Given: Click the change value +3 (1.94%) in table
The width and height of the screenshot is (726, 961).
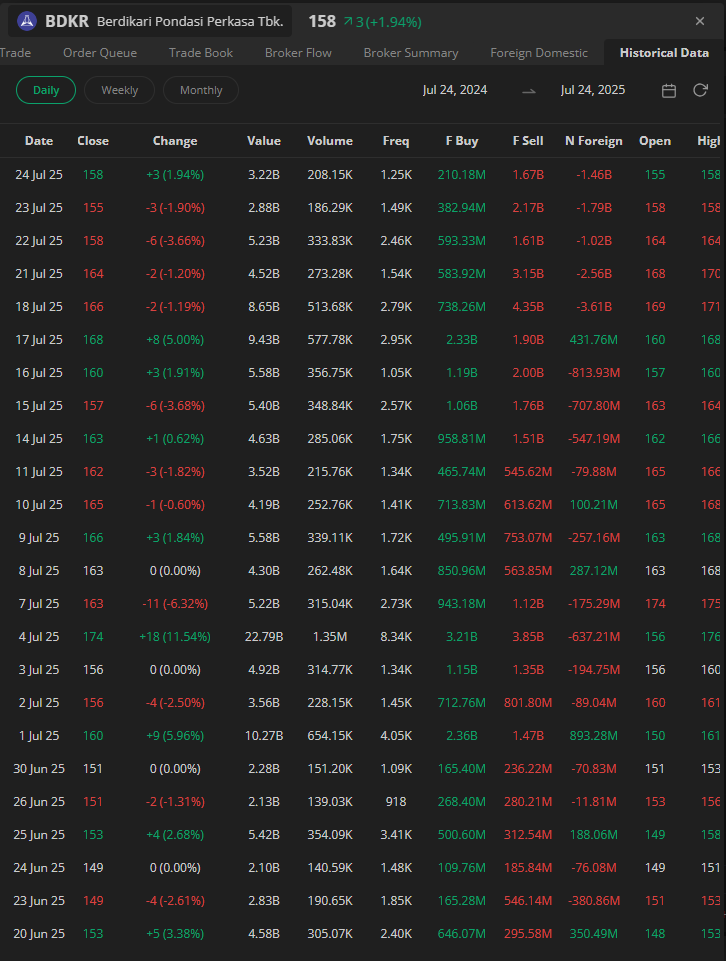Looking at the screenshot, I should click(175, 175).
